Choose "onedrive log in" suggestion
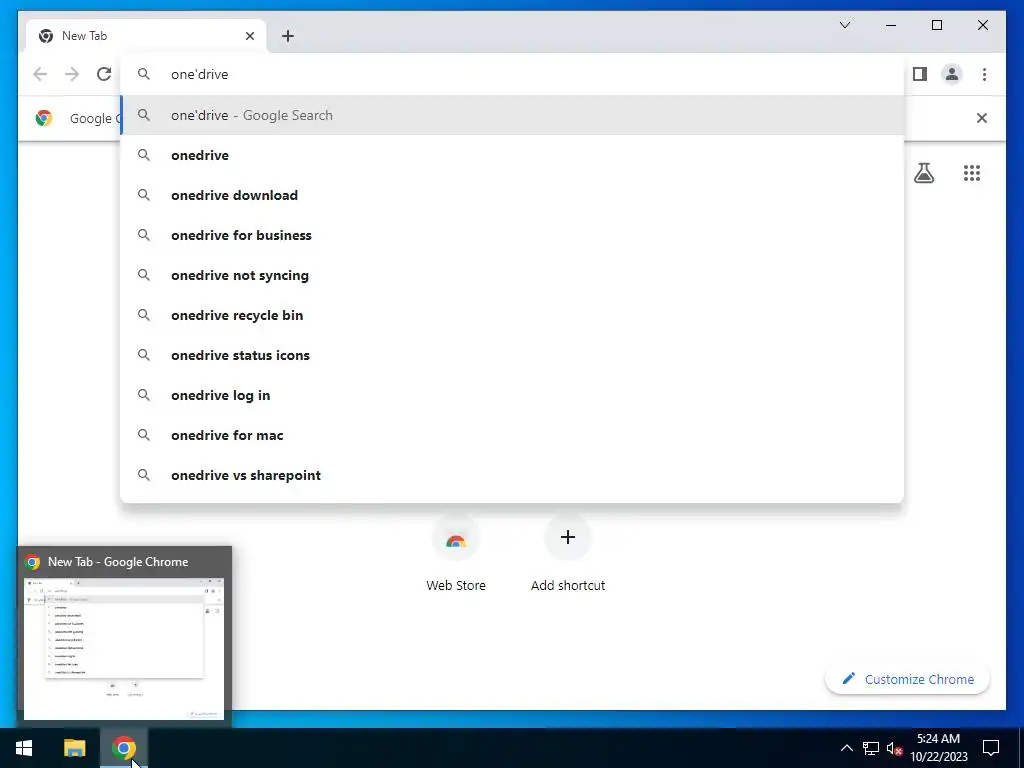 (x=513, y=395)
